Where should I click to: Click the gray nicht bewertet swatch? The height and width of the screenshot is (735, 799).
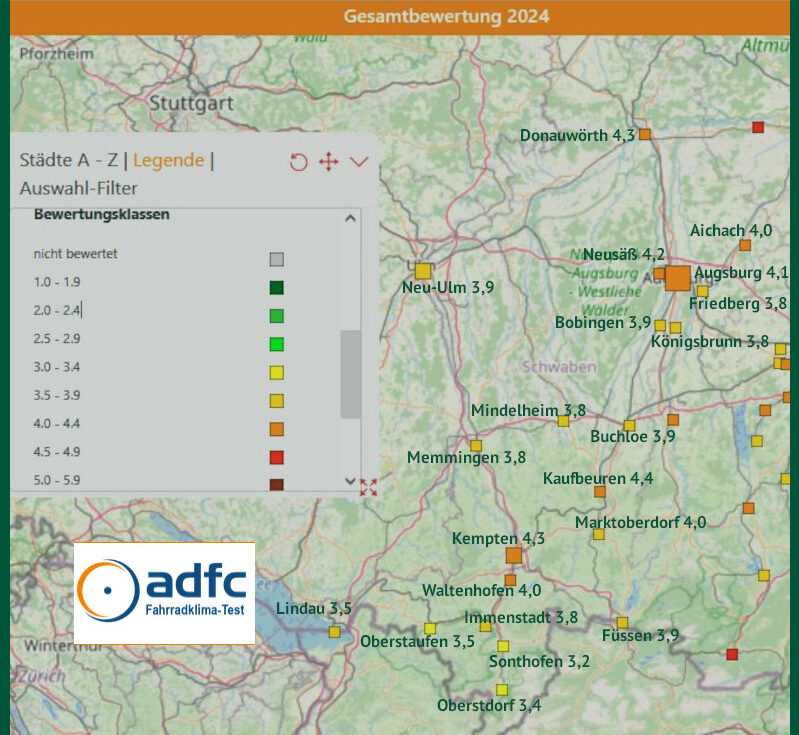(x=277, y=259)
